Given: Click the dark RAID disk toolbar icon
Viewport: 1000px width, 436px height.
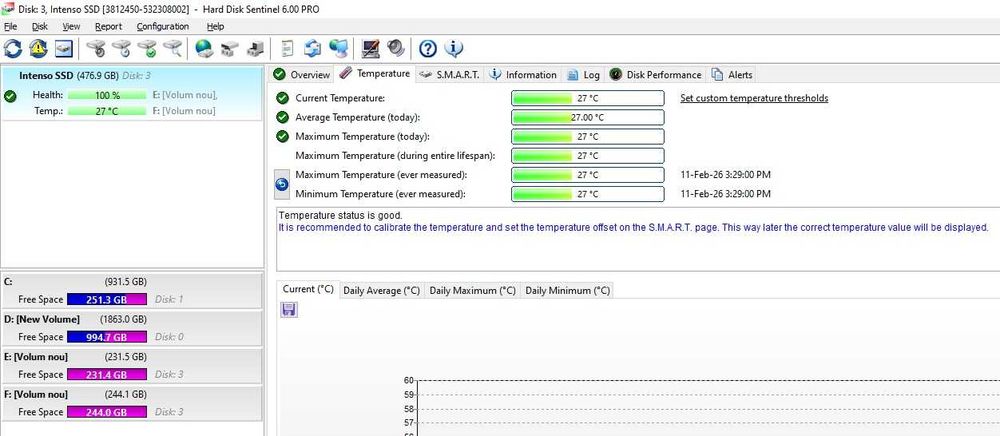Looking at the screenshot, I should 230,48.
